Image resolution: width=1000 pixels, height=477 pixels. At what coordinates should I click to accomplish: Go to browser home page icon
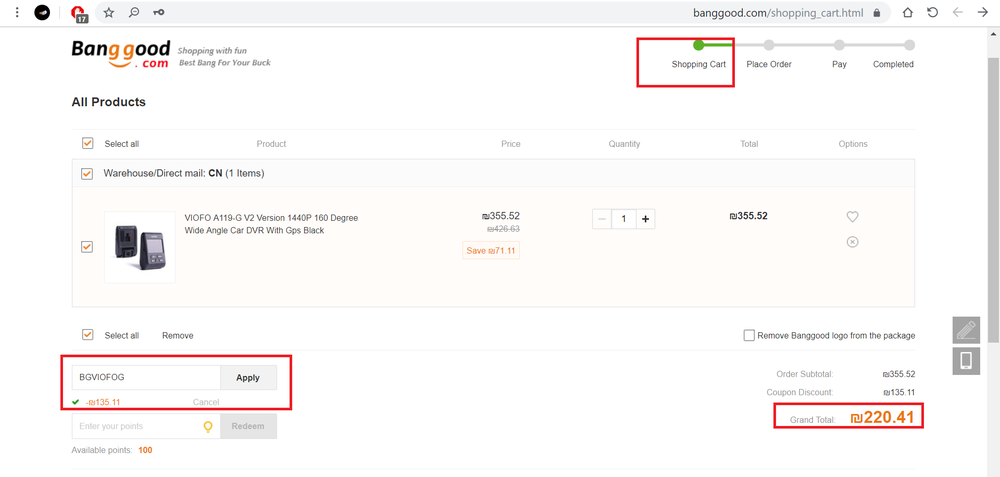click(908, 12)
